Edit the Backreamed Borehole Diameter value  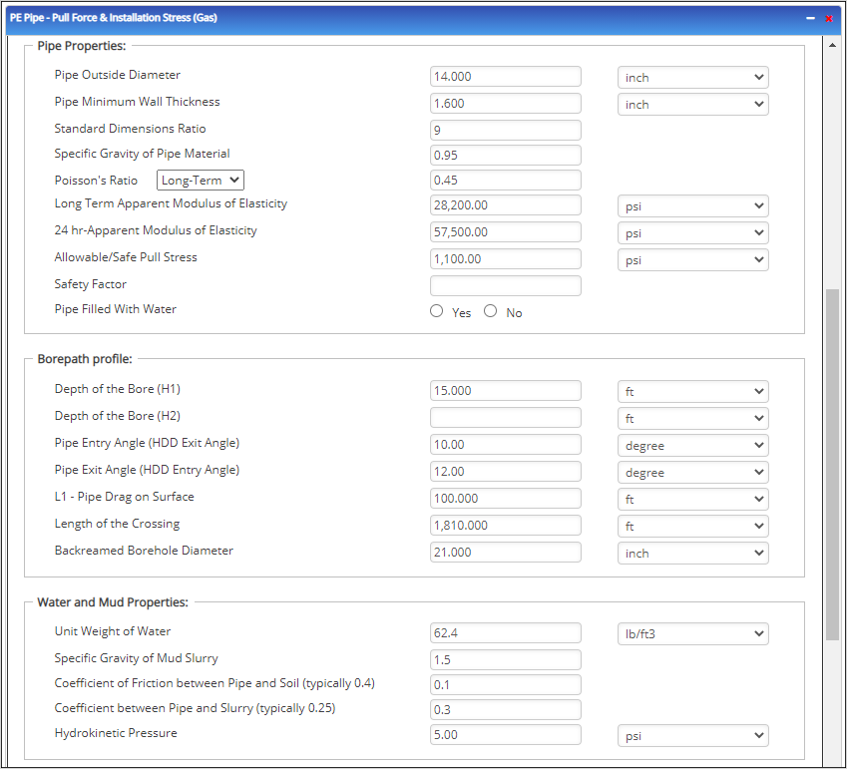[505, 552]
